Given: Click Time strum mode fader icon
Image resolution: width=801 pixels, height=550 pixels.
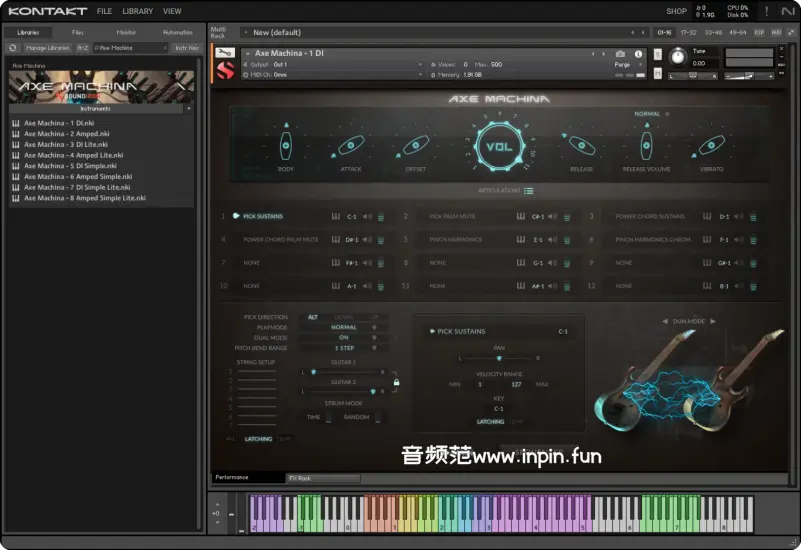Looking at the screenshot, I should tap(328, 417).
